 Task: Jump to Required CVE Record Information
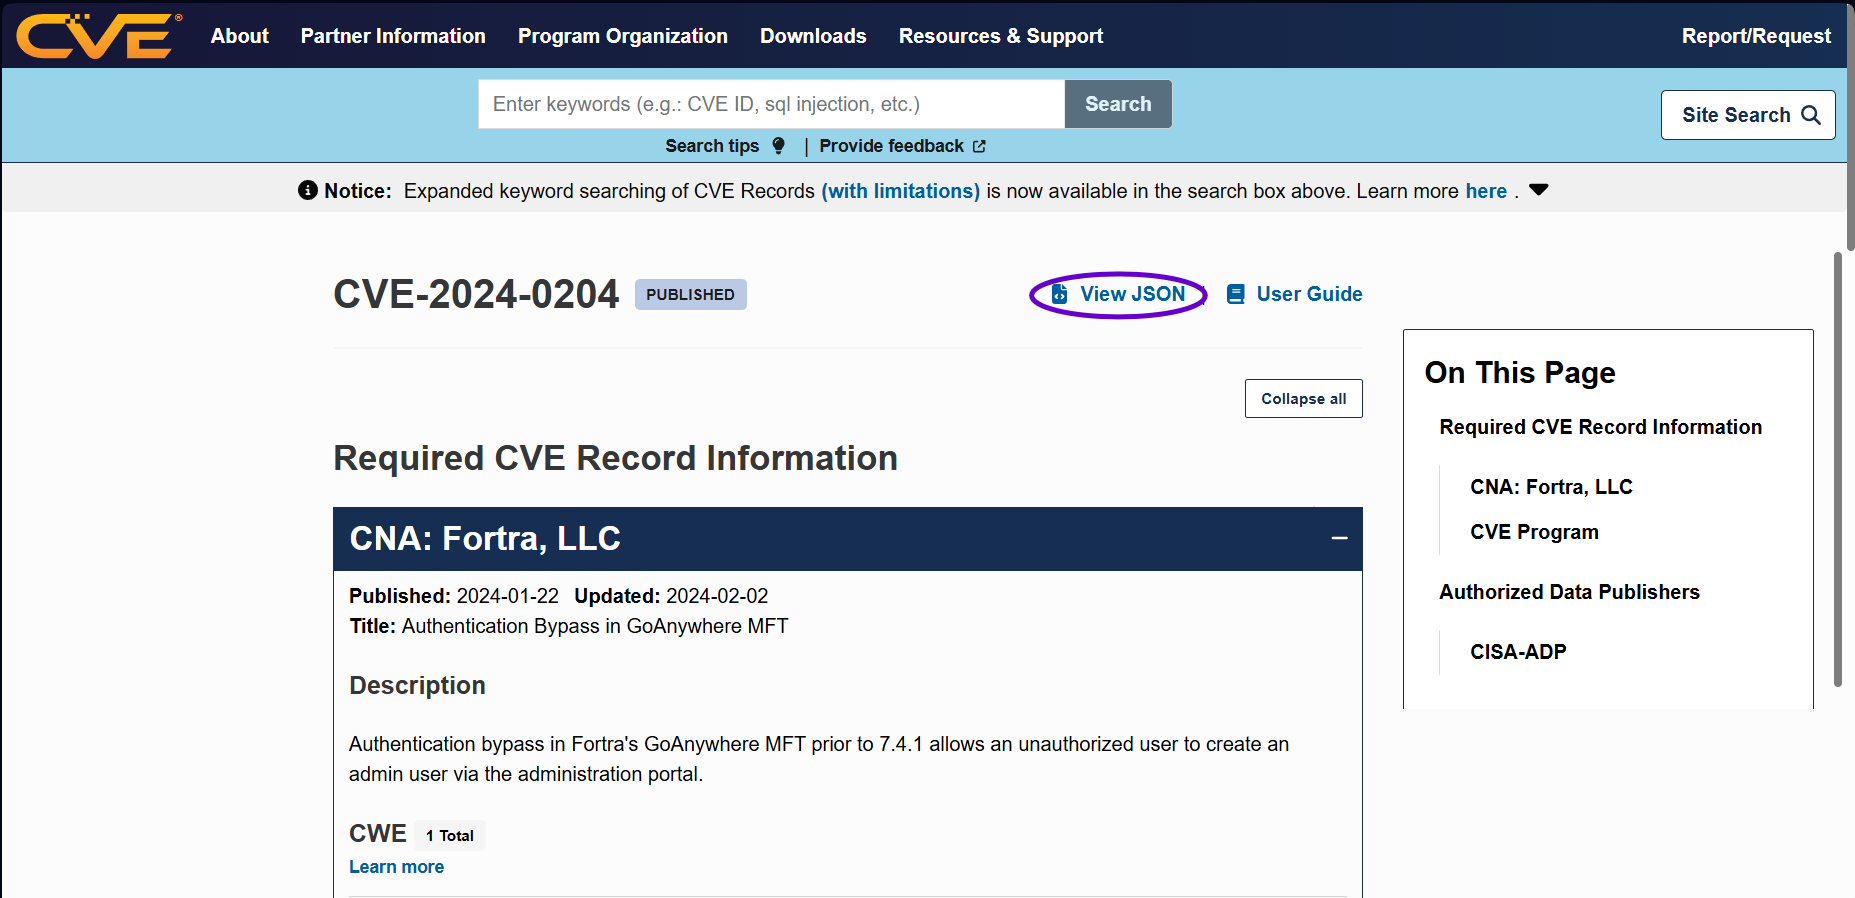1600,427
